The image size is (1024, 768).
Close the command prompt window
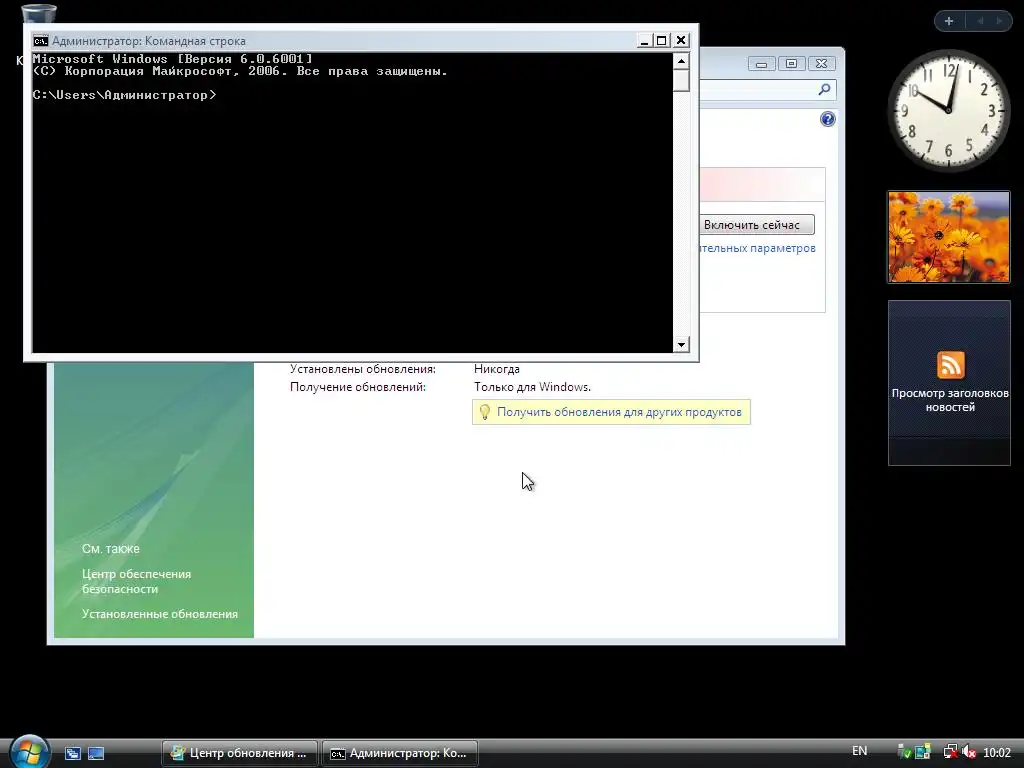pyautogui.click(x=681, y=40)
